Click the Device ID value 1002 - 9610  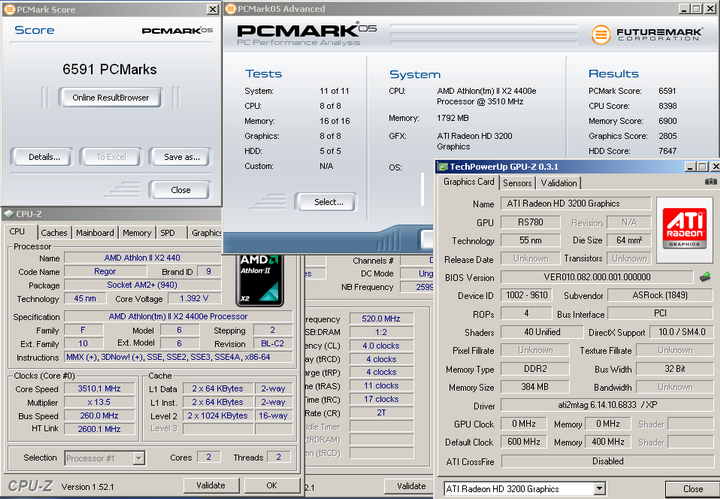[x=527, y=295]
